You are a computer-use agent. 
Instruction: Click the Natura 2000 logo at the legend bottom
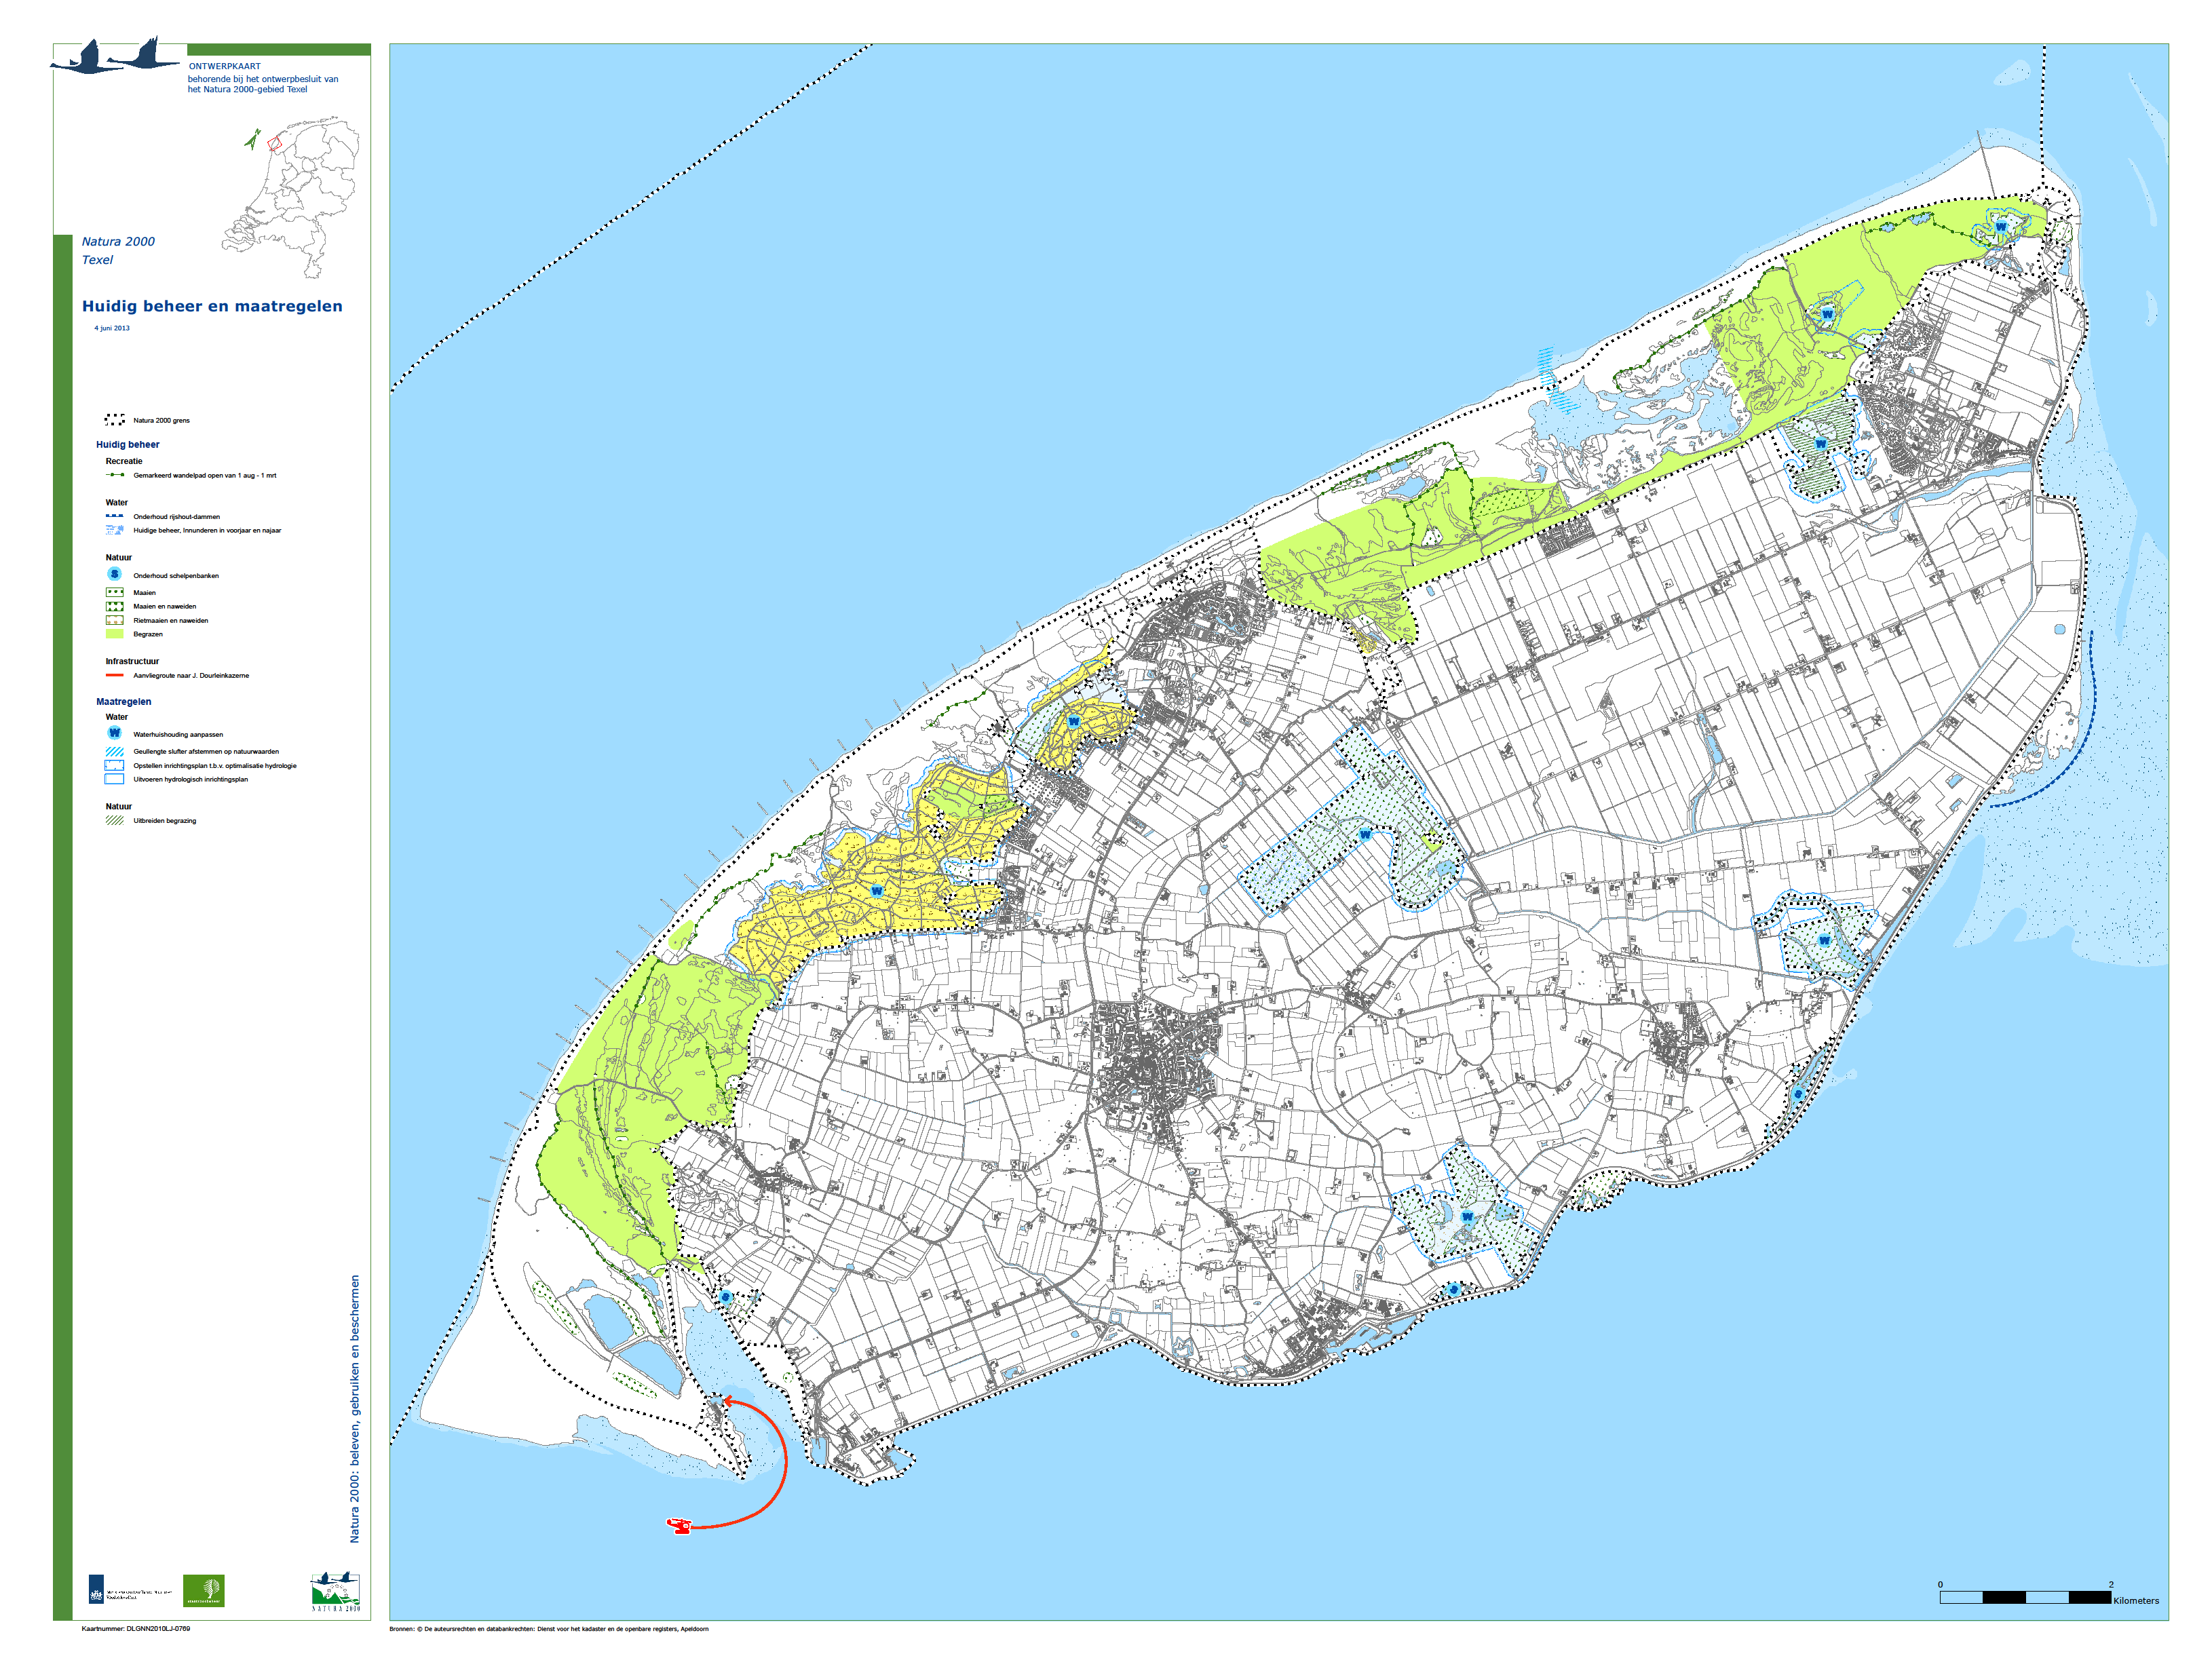coord(335,1591)
